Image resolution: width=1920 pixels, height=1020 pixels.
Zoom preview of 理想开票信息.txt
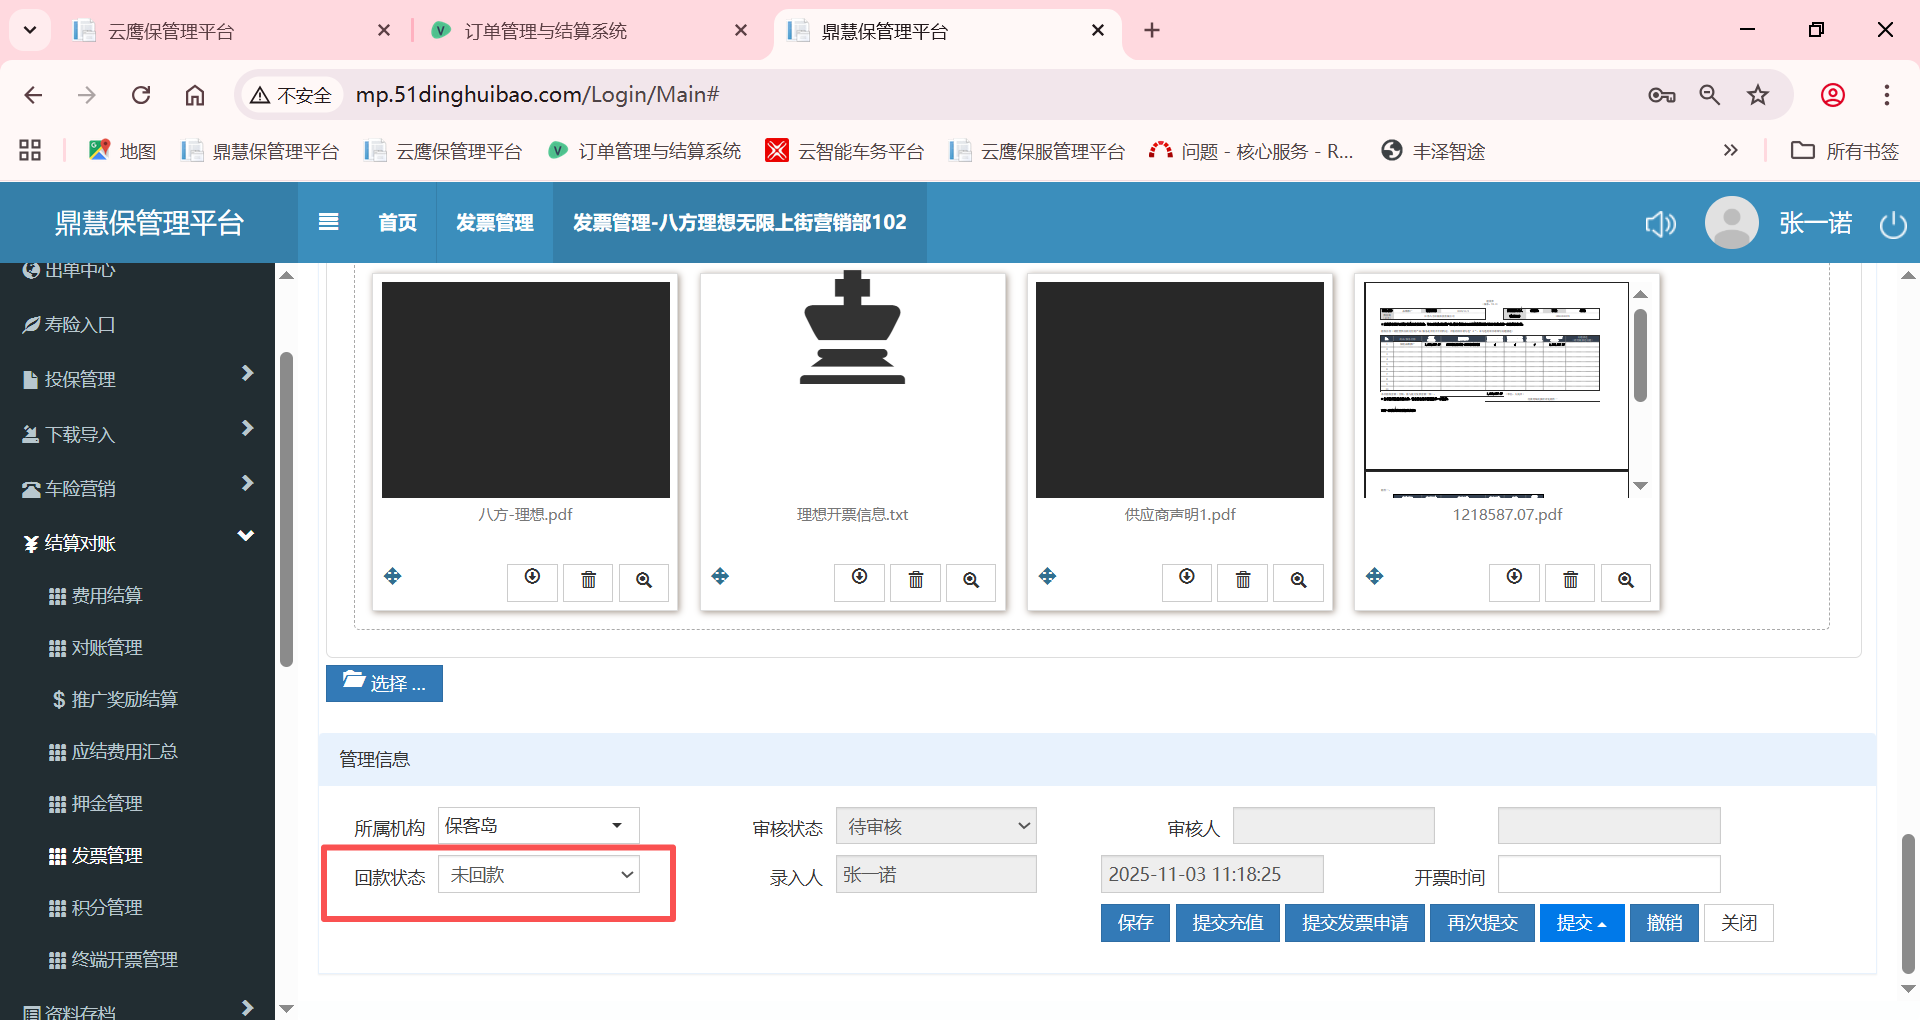[971, 581]
